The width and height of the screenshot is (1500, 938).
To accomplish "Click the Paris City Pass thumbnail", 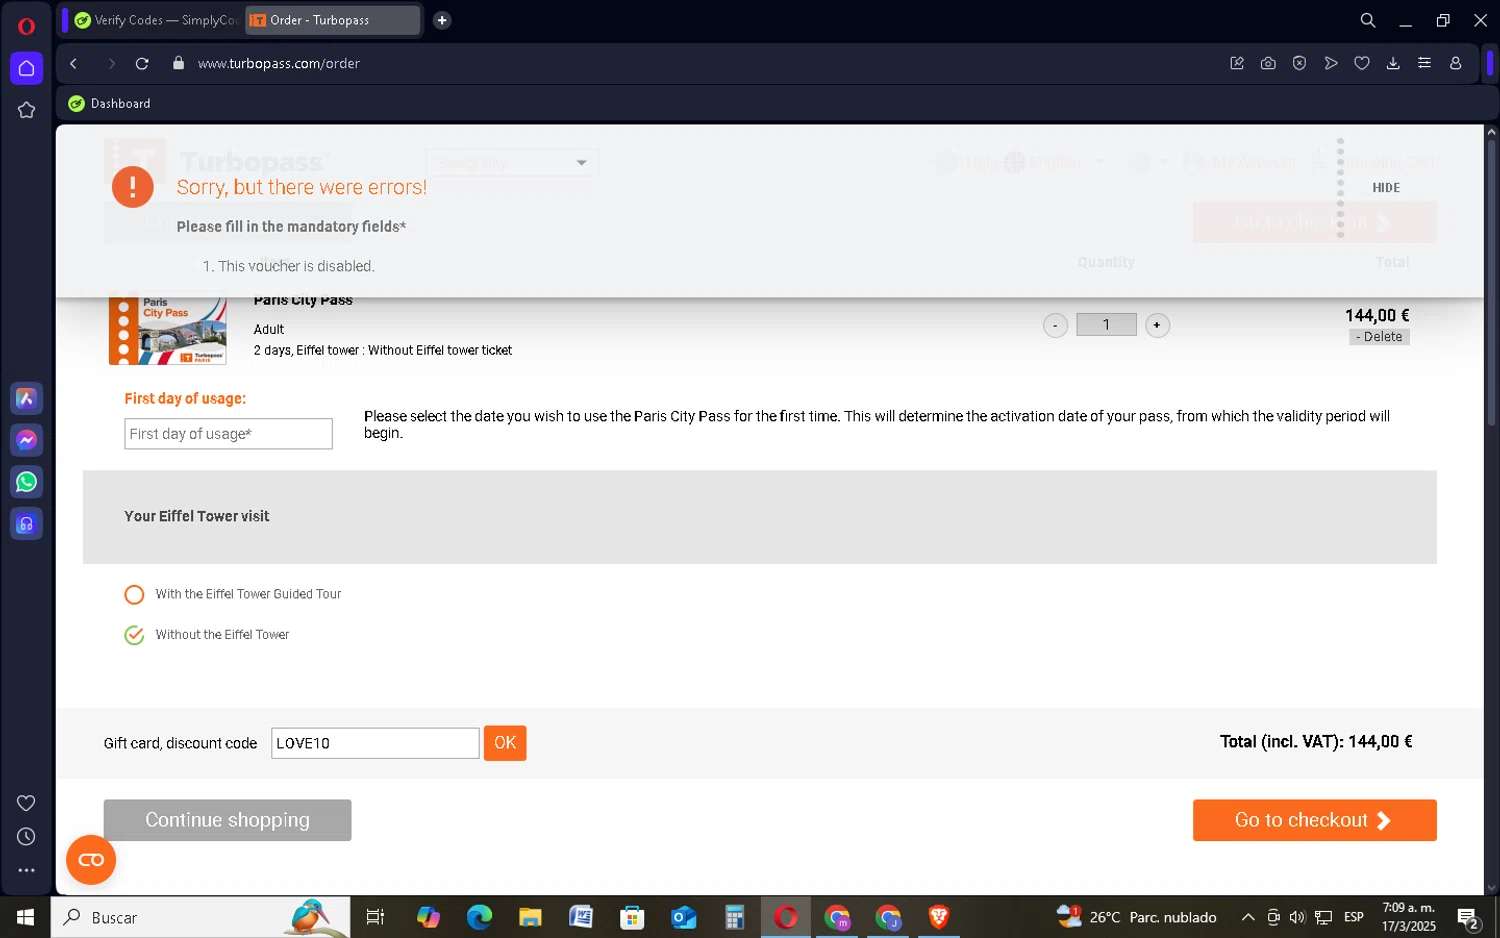I will coord(168,329).
